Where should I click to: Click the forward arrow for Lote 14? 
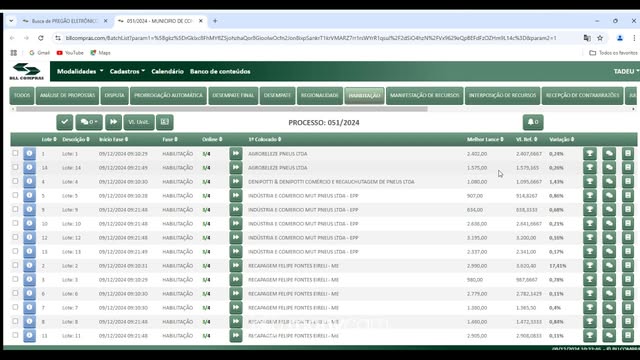[x=236, y=167]
